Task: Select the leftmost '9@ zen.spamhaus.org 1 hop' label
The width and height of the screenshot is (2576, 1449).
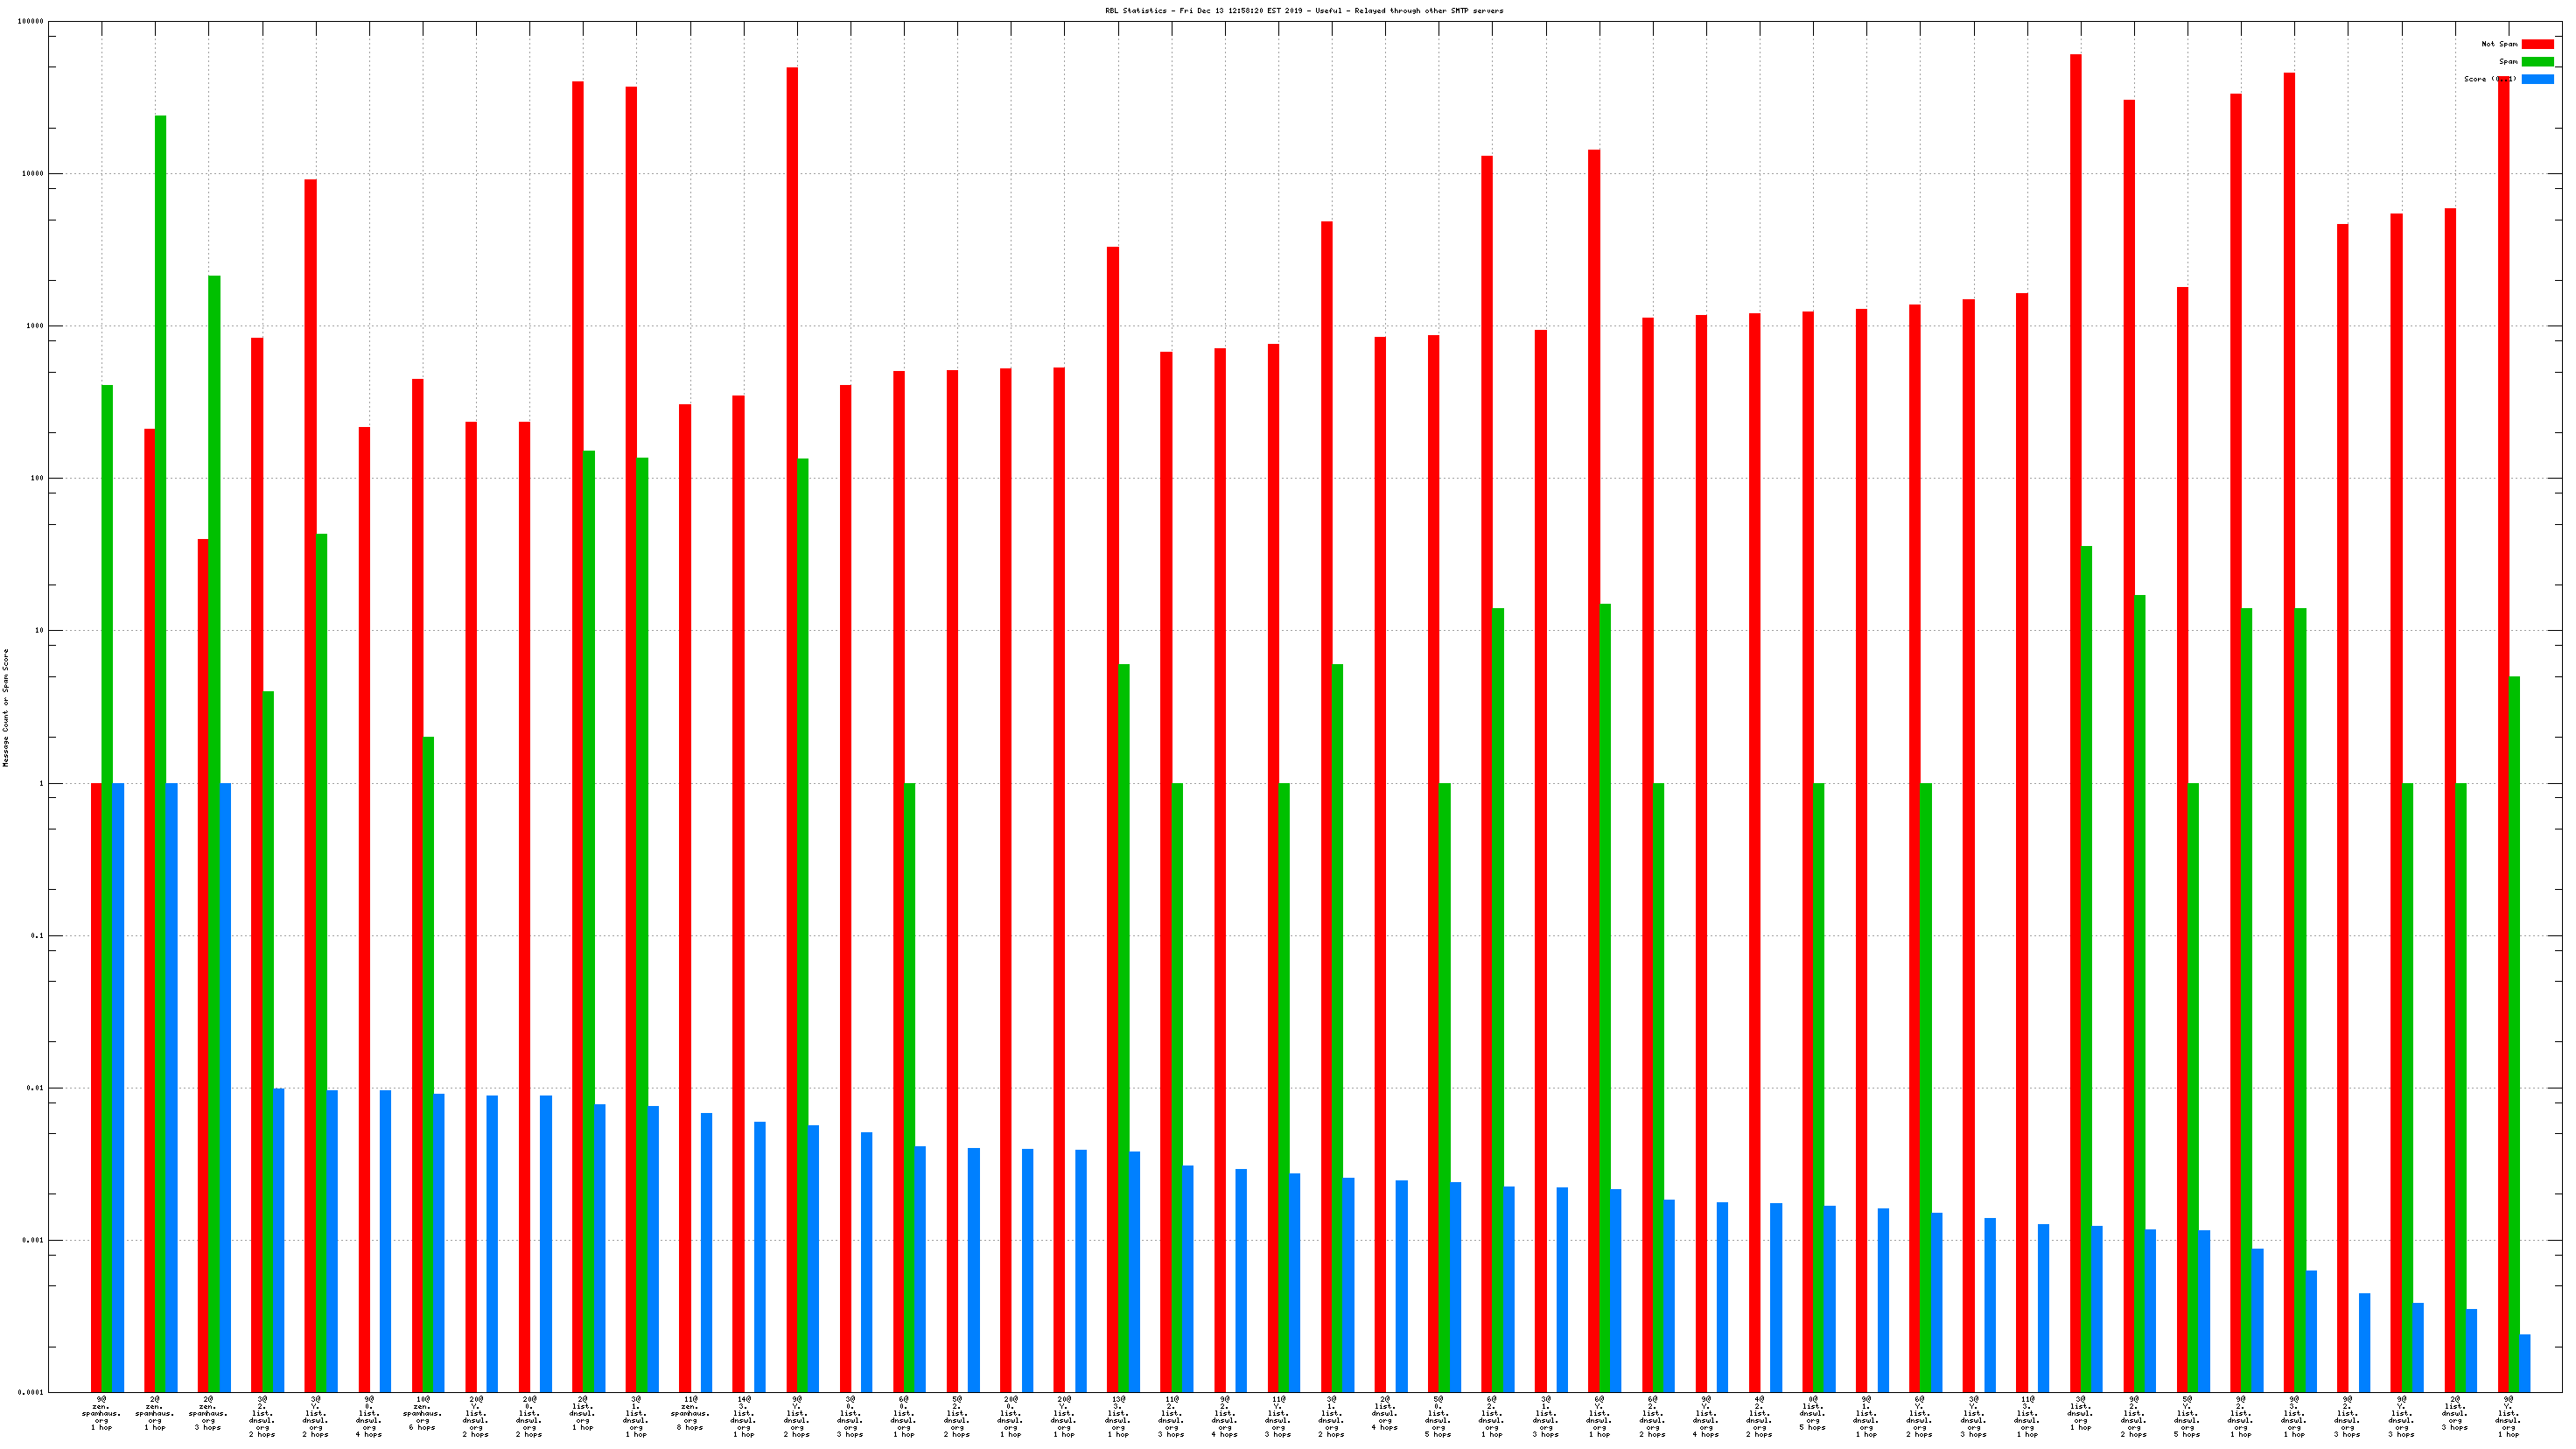Action: (x=101, y=1413)
